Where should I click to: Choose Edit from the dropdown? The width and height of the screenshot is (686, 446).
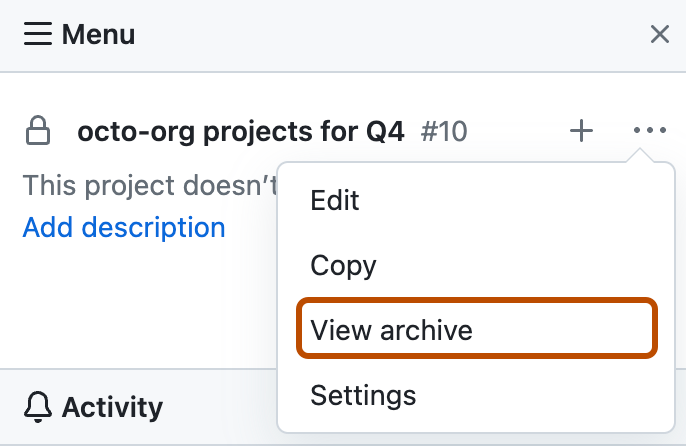[x=335, y=200]
